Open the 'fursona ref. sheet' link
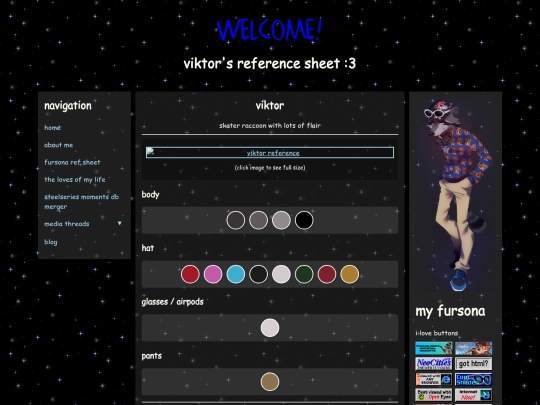Image resolution: width=540 pixels, height=405 pixels. pos(72,162)
